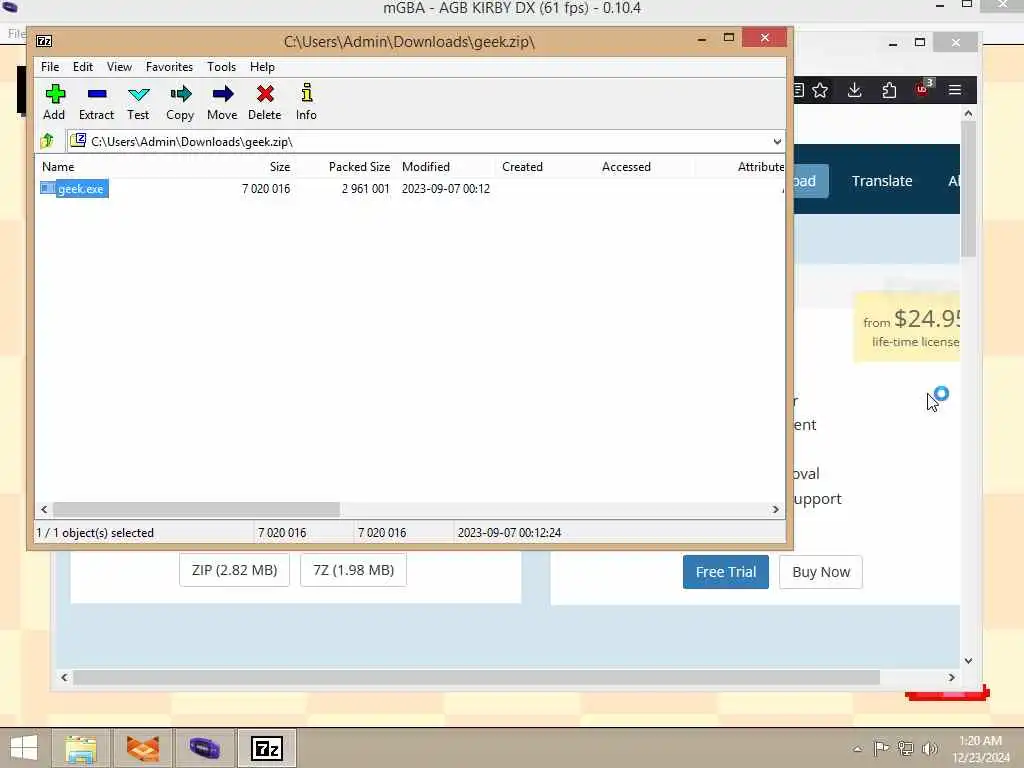Click 7-Zip horizontal scrollbar thumb
Viewport: 1024px width, 768px height.
pyautogui.click(x=196, y=509)
